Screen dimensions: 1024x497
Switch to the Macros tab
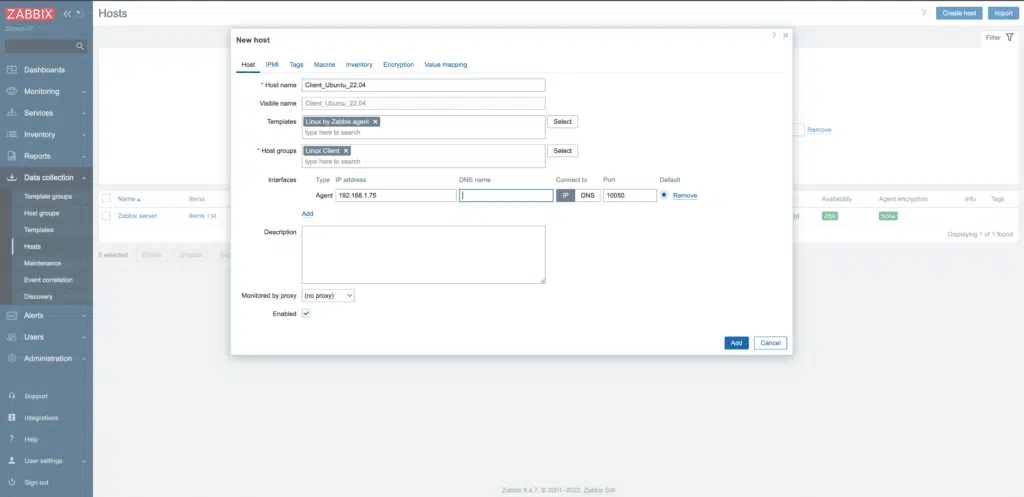(325, 65)
